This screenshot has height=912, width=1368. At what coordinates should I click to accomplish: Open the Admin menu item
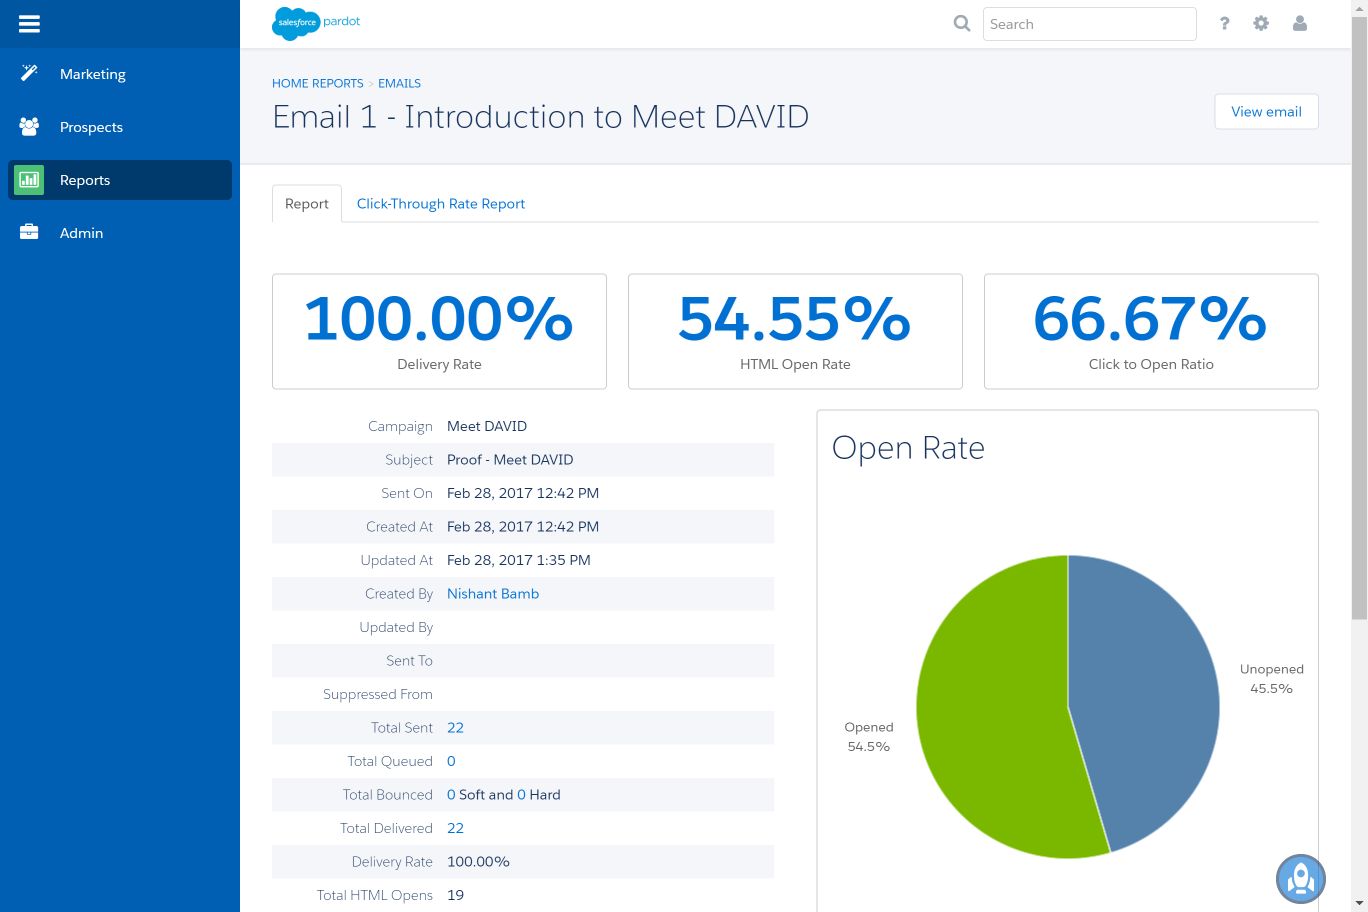(x=120, y=233)
